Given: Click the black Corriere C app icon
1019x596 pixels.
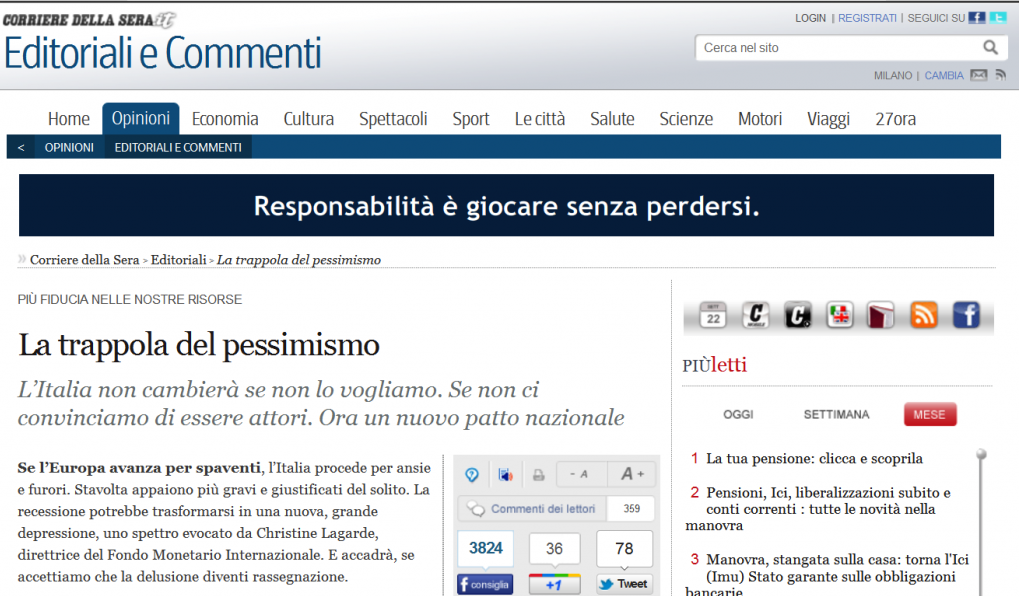Looking at the screenshot, I should (x=797, y=315).
